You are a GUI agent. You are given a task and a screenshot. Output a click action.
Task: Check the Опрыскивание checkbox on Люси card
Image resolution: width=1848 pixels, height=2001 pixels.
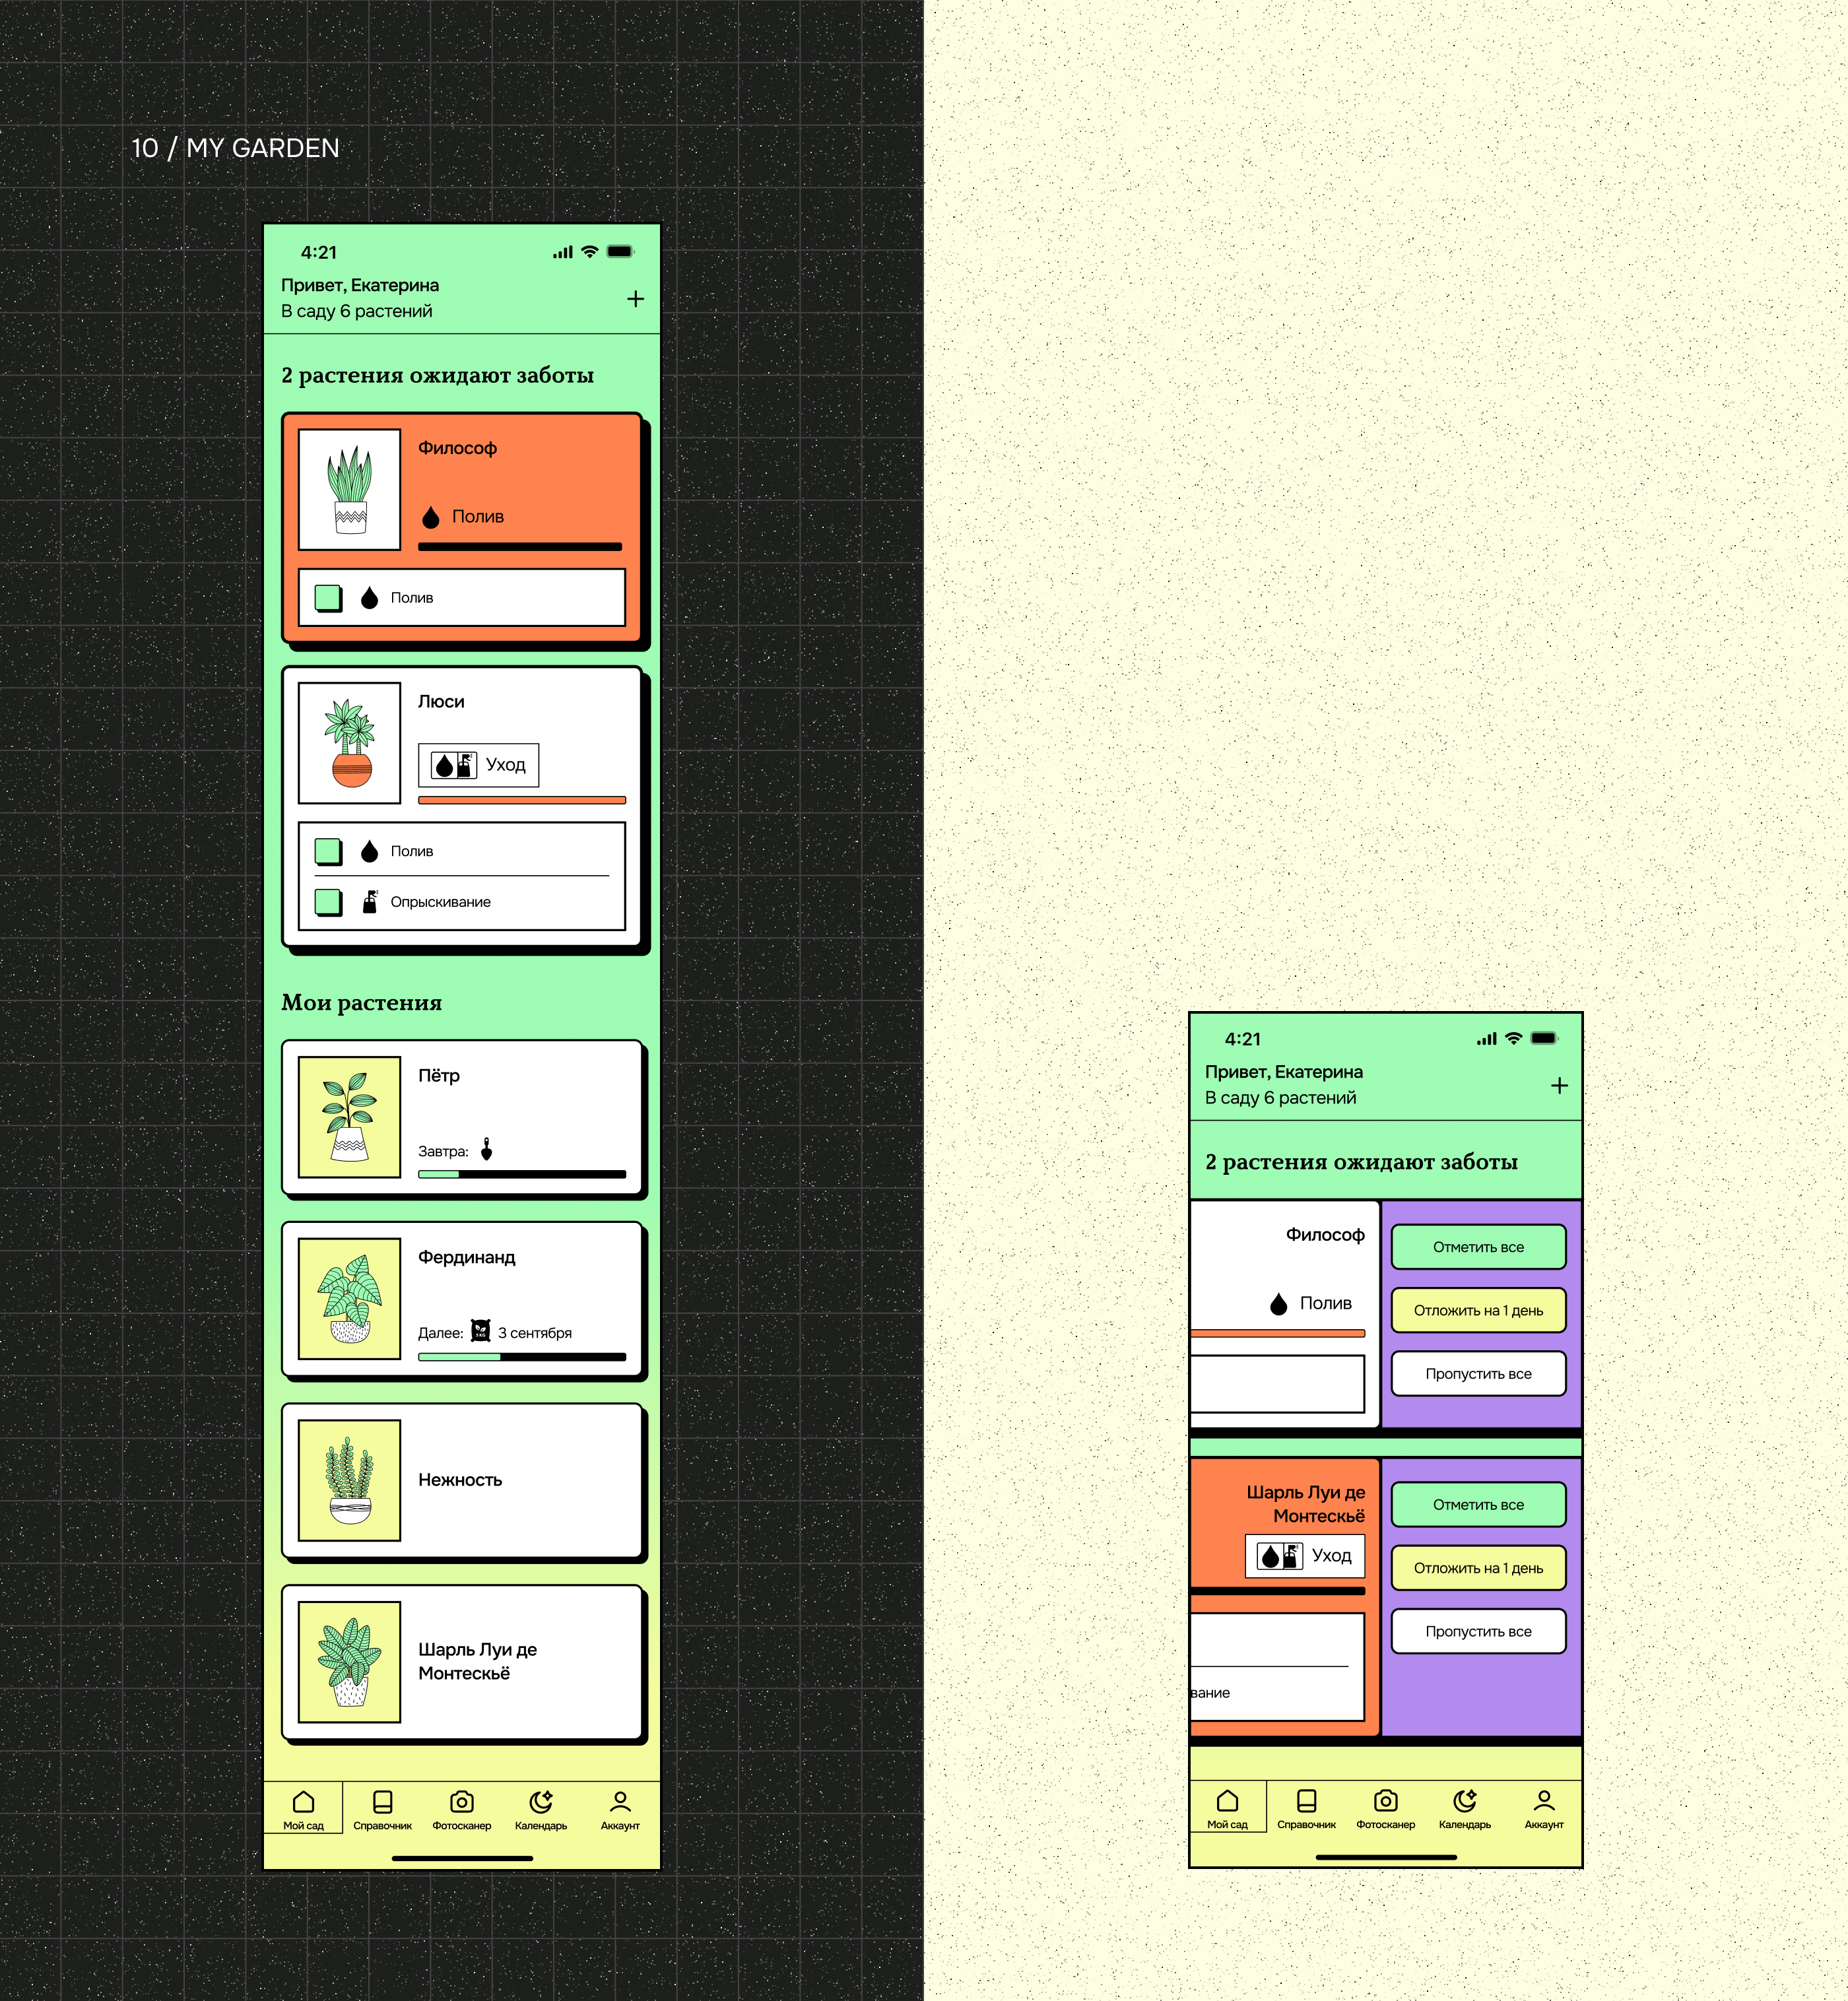[x=327, y=902]
